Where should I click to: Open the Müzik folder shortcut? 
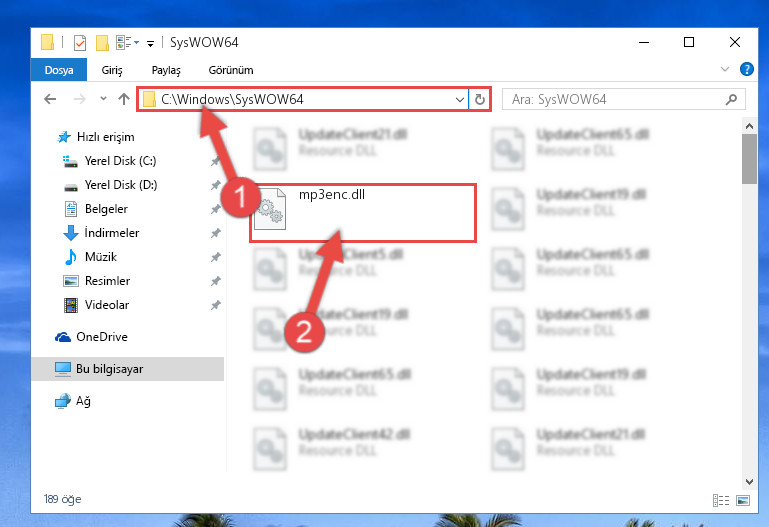pos(101,257)
